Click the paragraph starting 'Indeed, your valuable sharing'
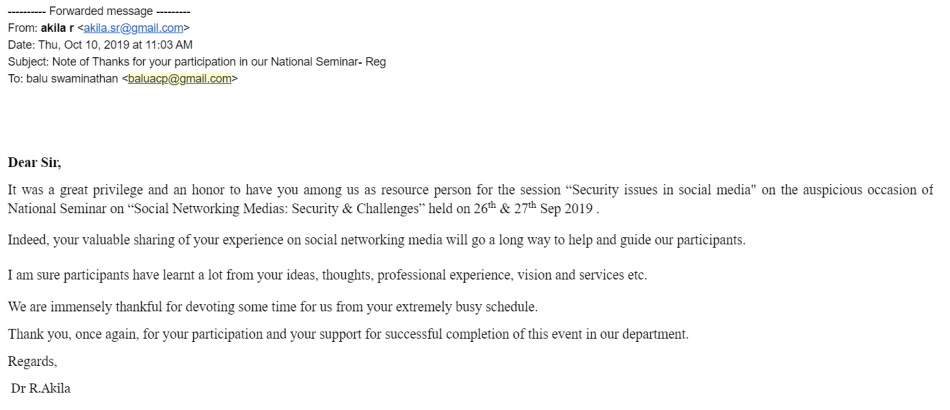Screen dimensions: 950x410 (375, 240)
